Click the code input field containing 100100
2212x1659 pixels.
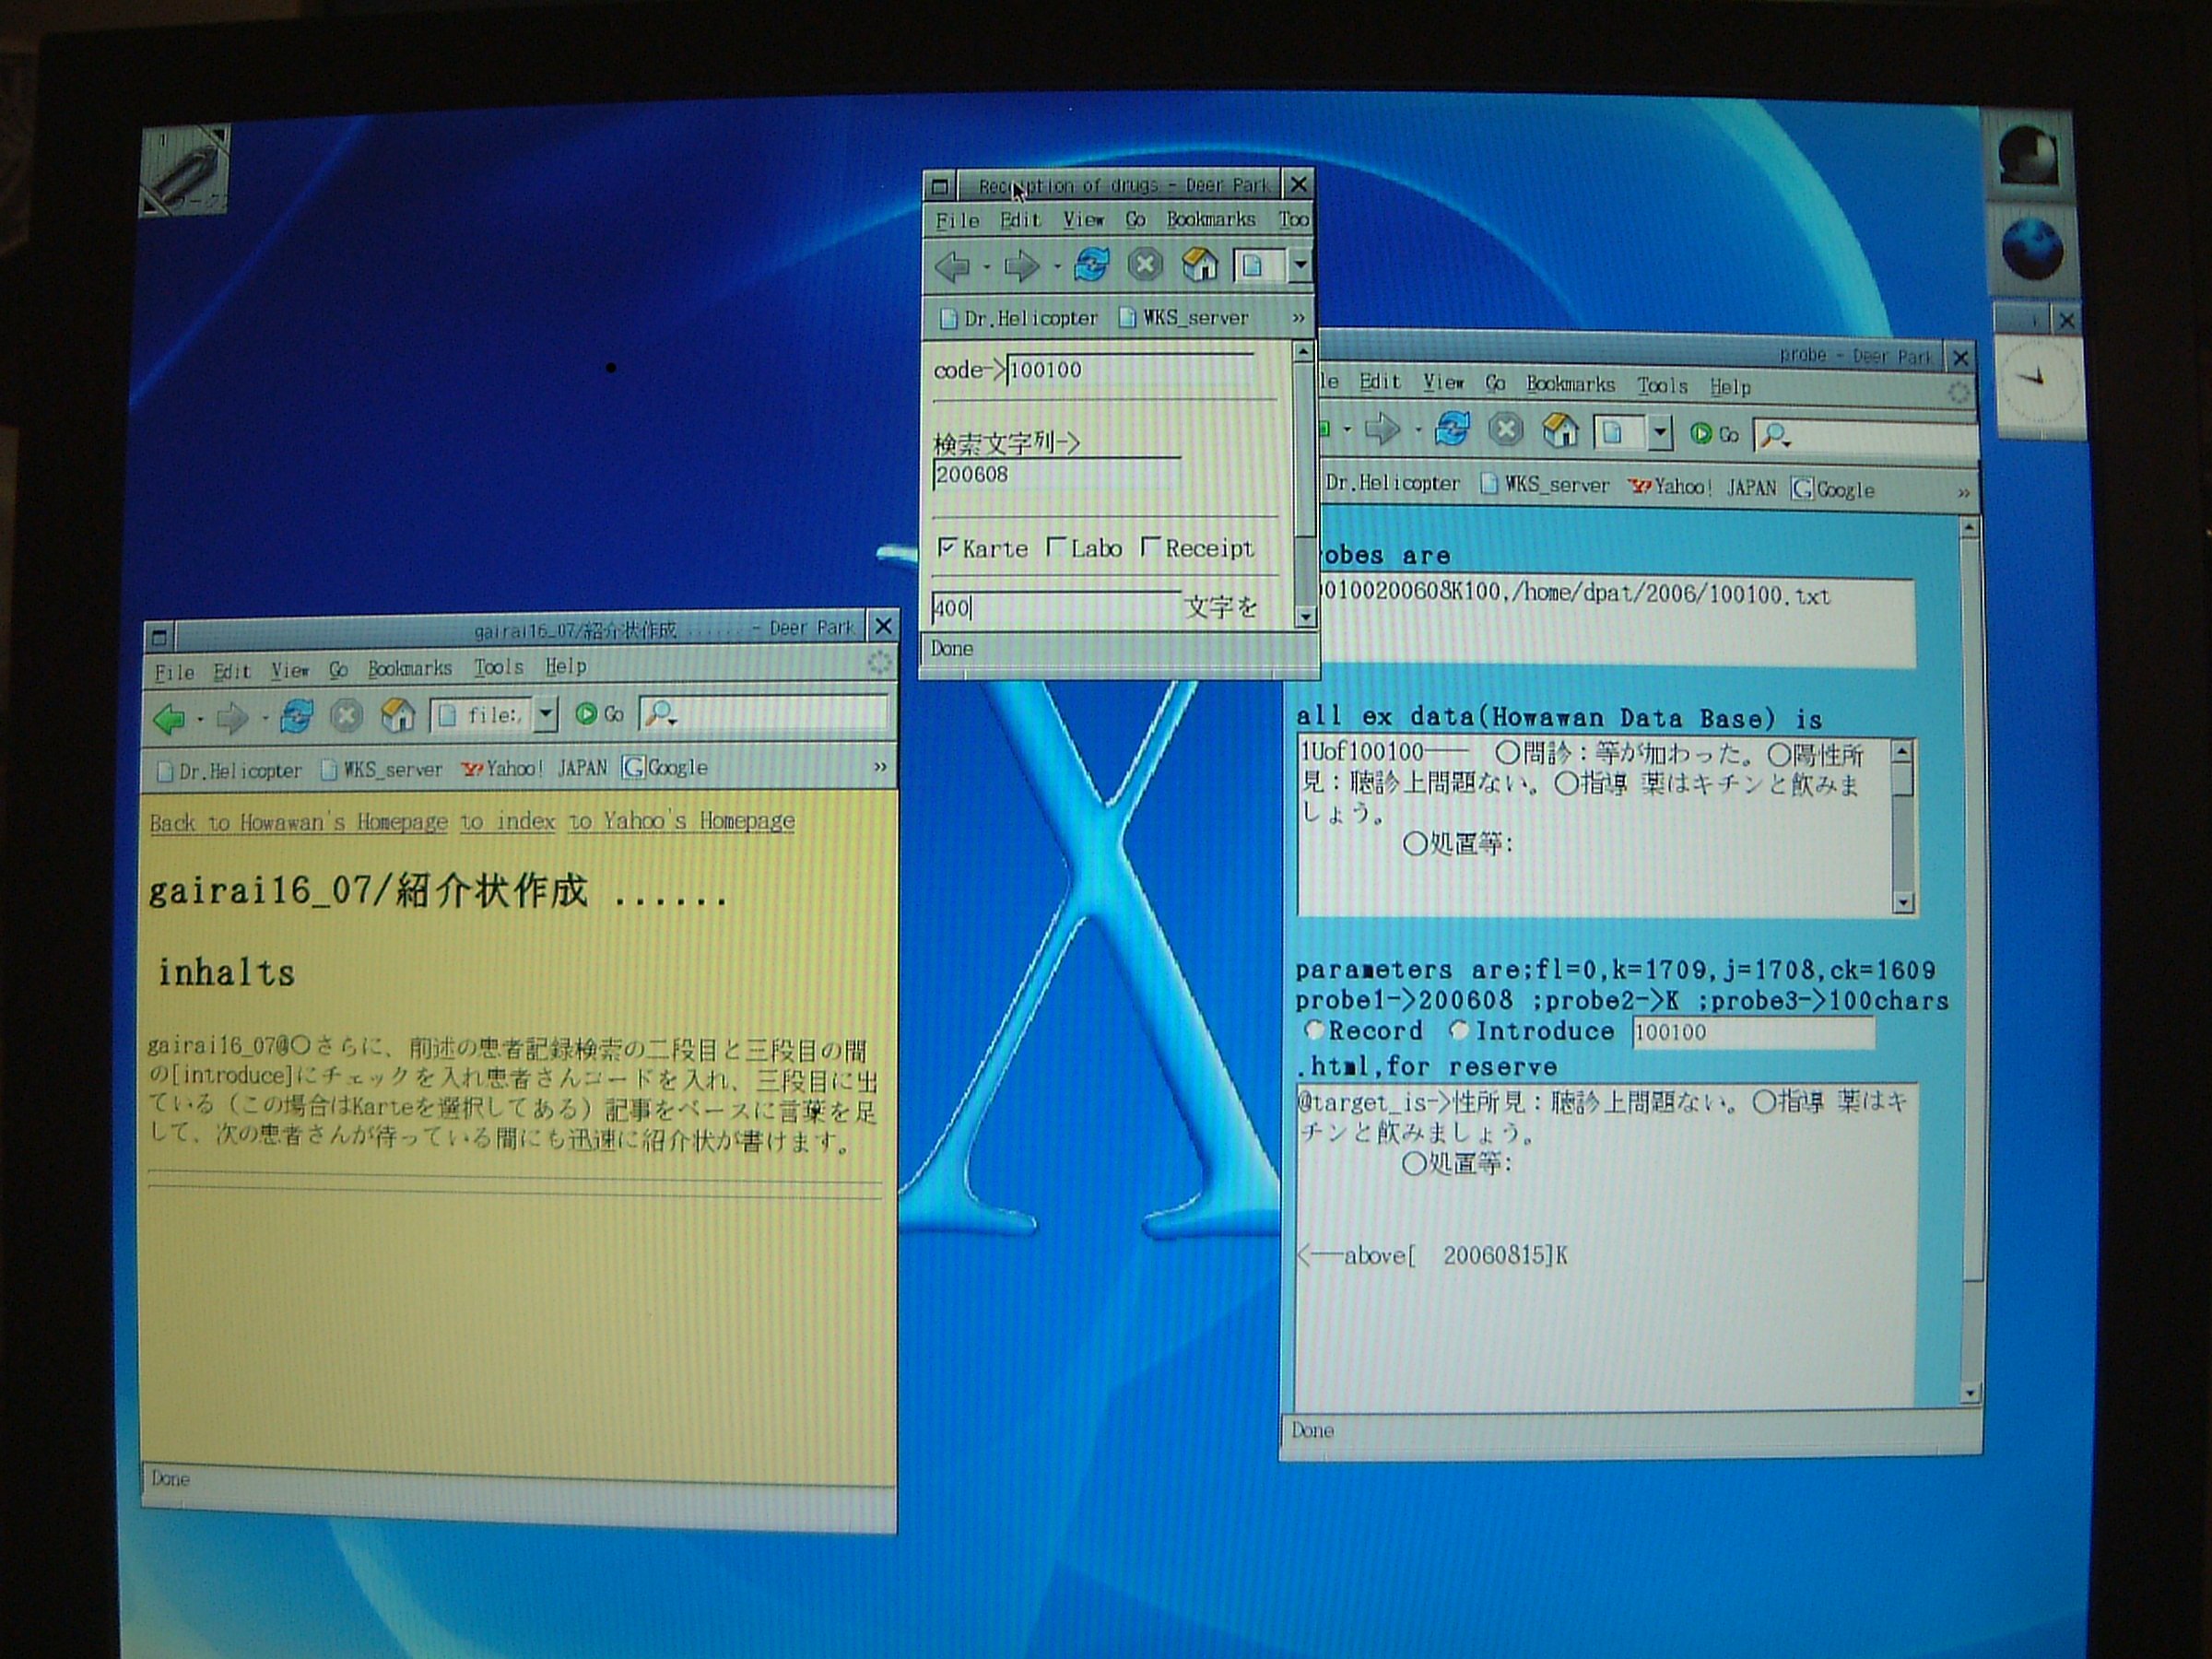[x=1131, y=370]
